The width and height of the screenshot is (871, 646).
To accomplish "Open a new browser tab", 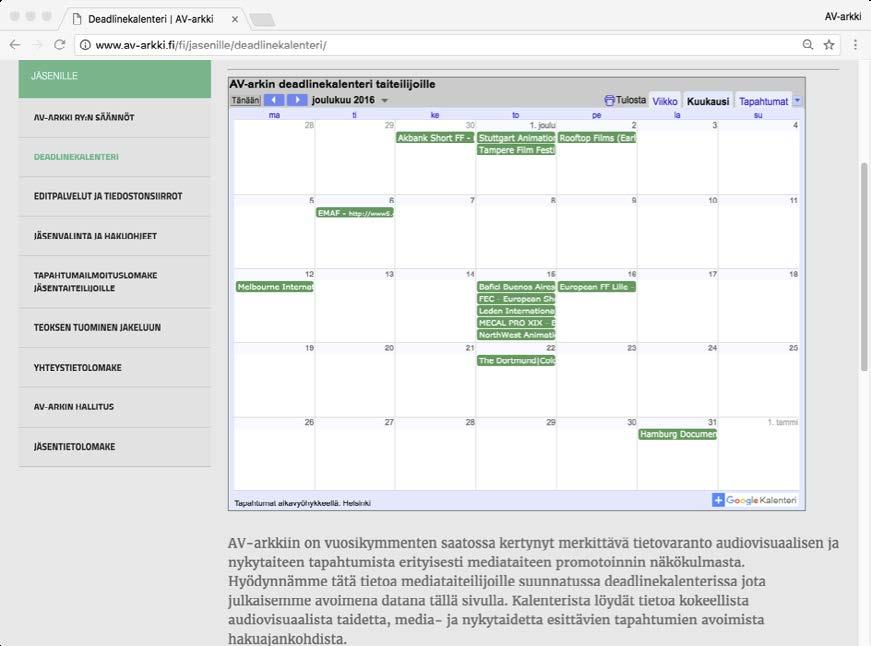I will 262,20.
